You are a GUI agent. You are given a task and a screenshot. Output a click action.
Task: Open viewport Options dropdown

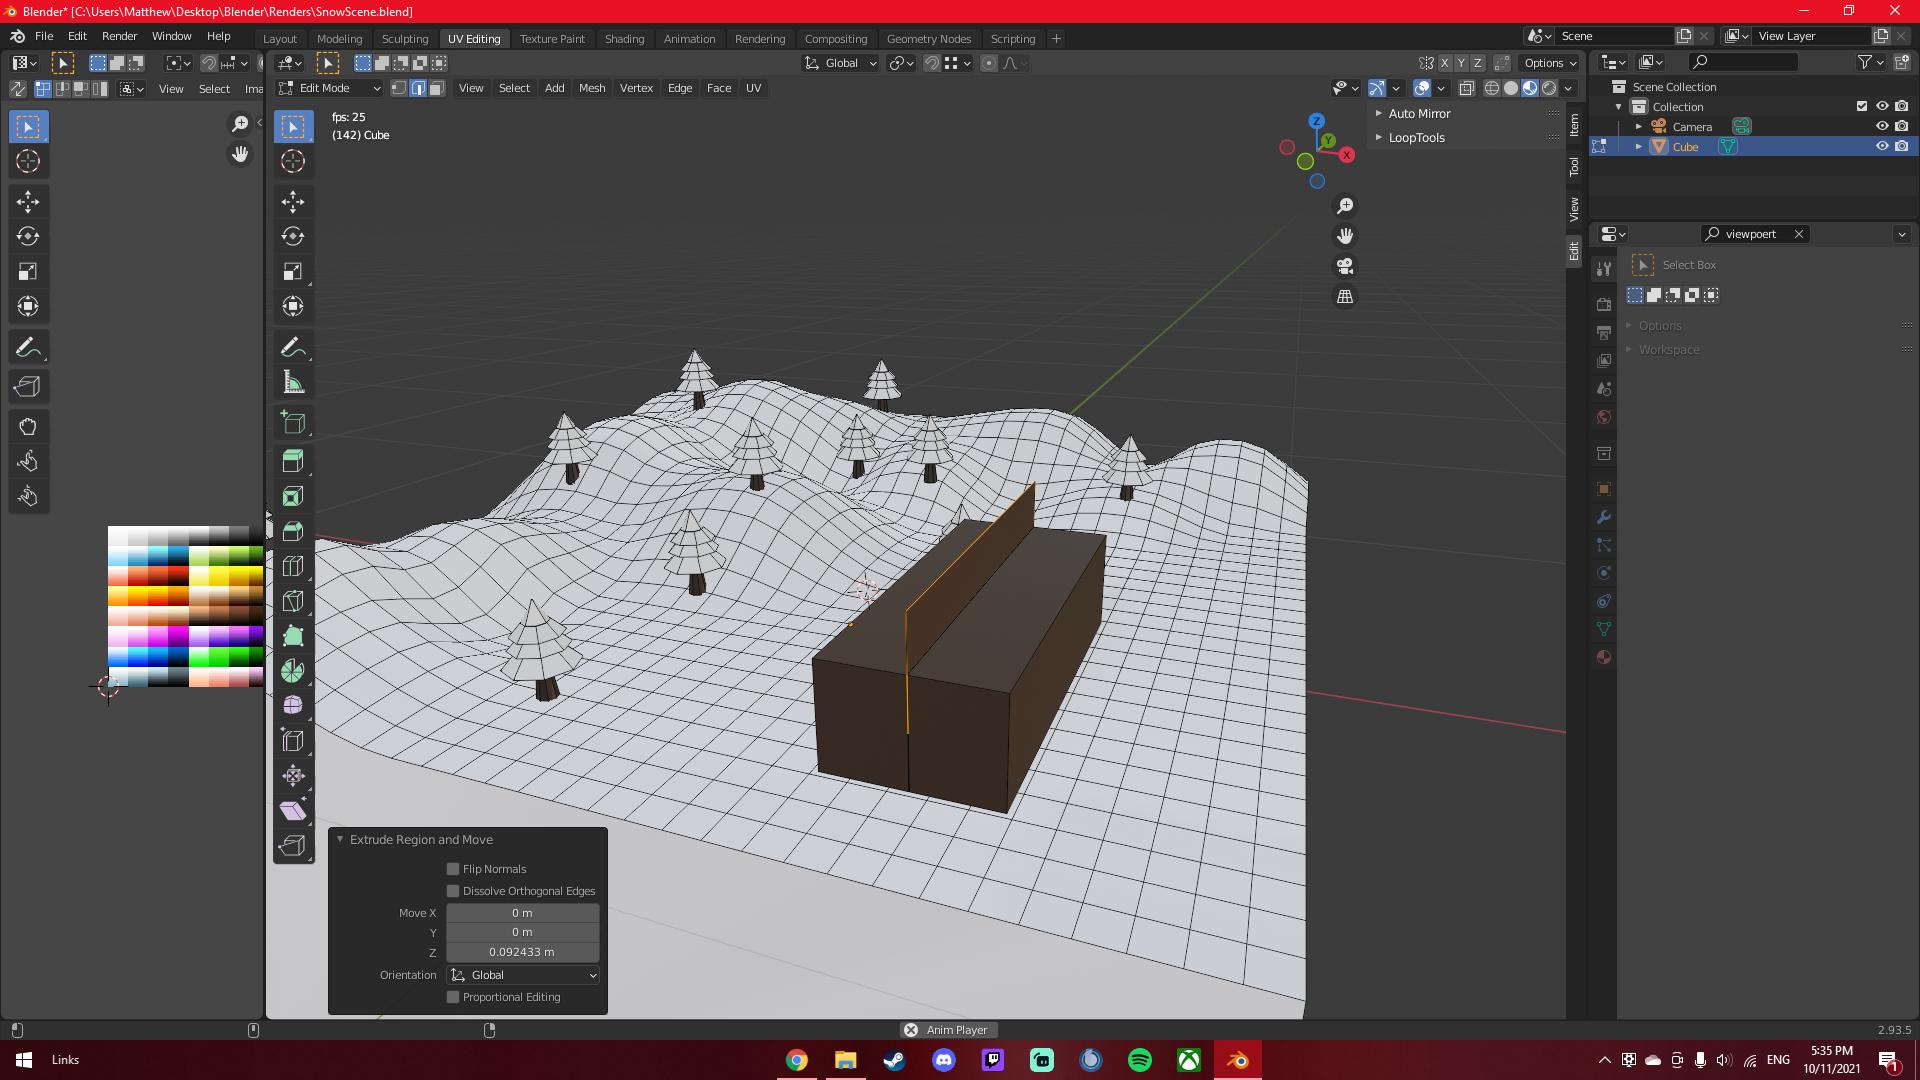[x=1549, y=63]
